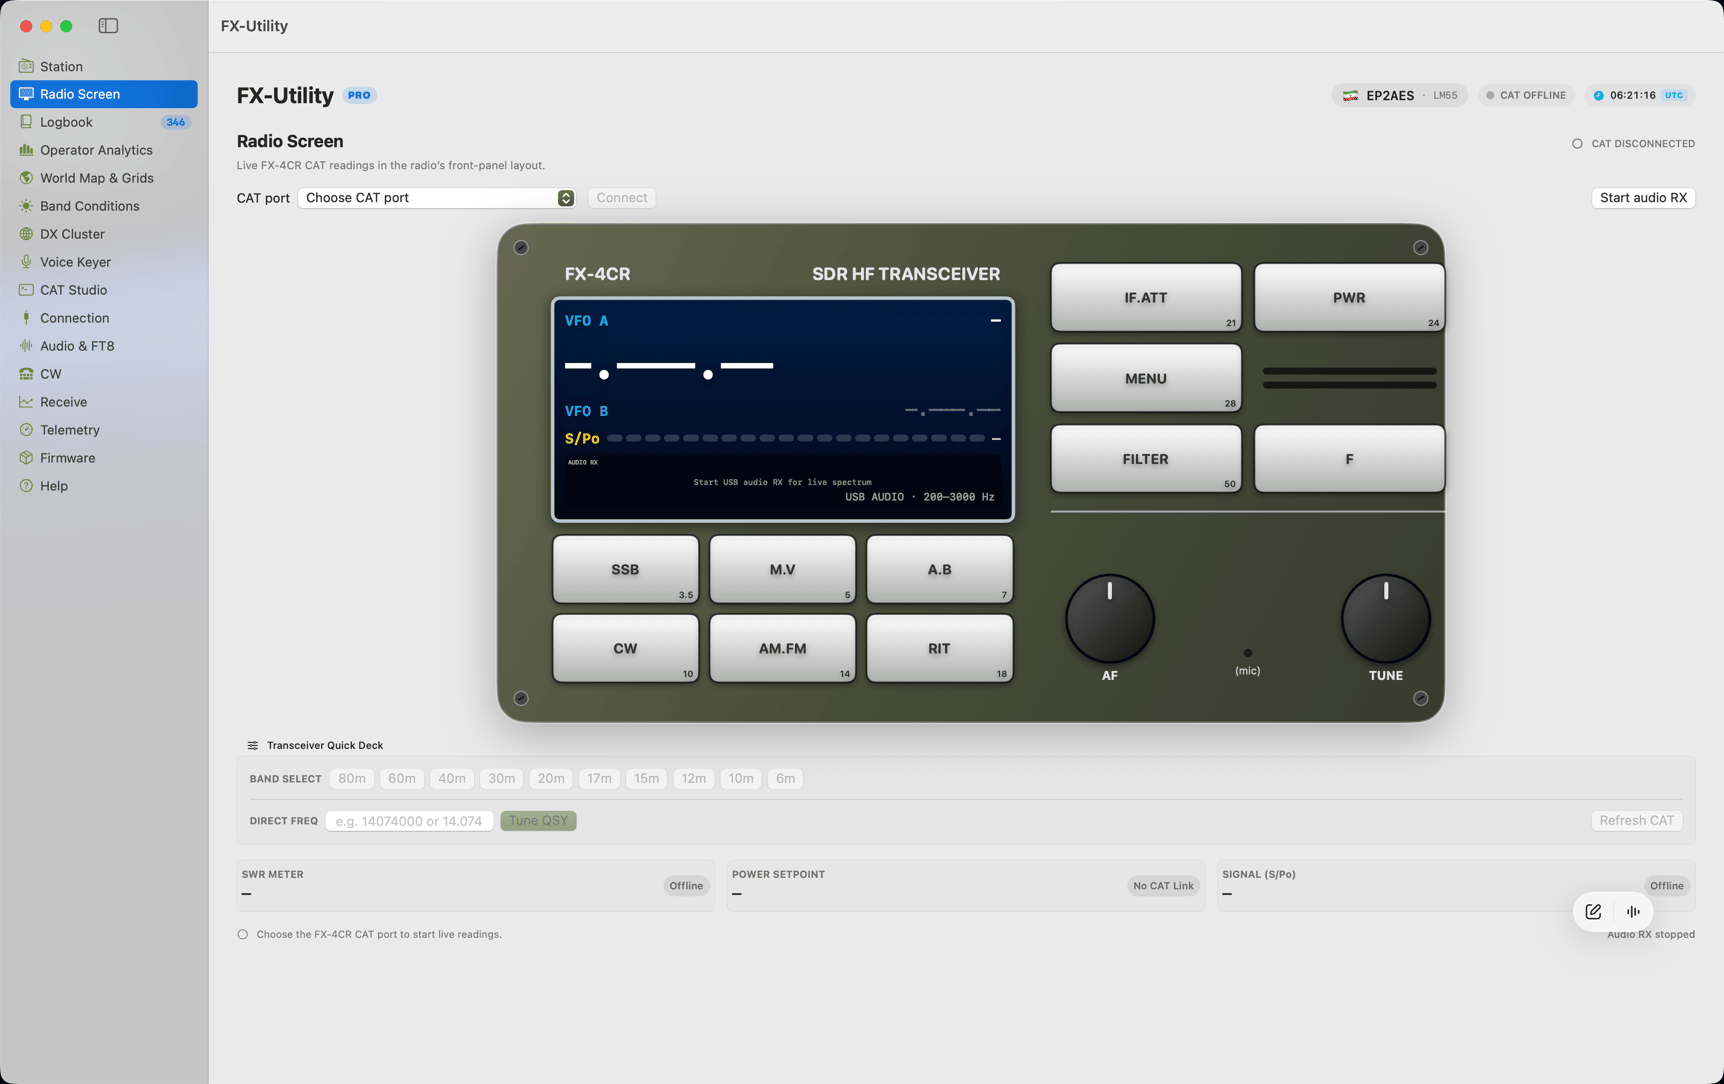Open the Logbook section
This screenshot has height=1084, width=1724.
point(104,122)
